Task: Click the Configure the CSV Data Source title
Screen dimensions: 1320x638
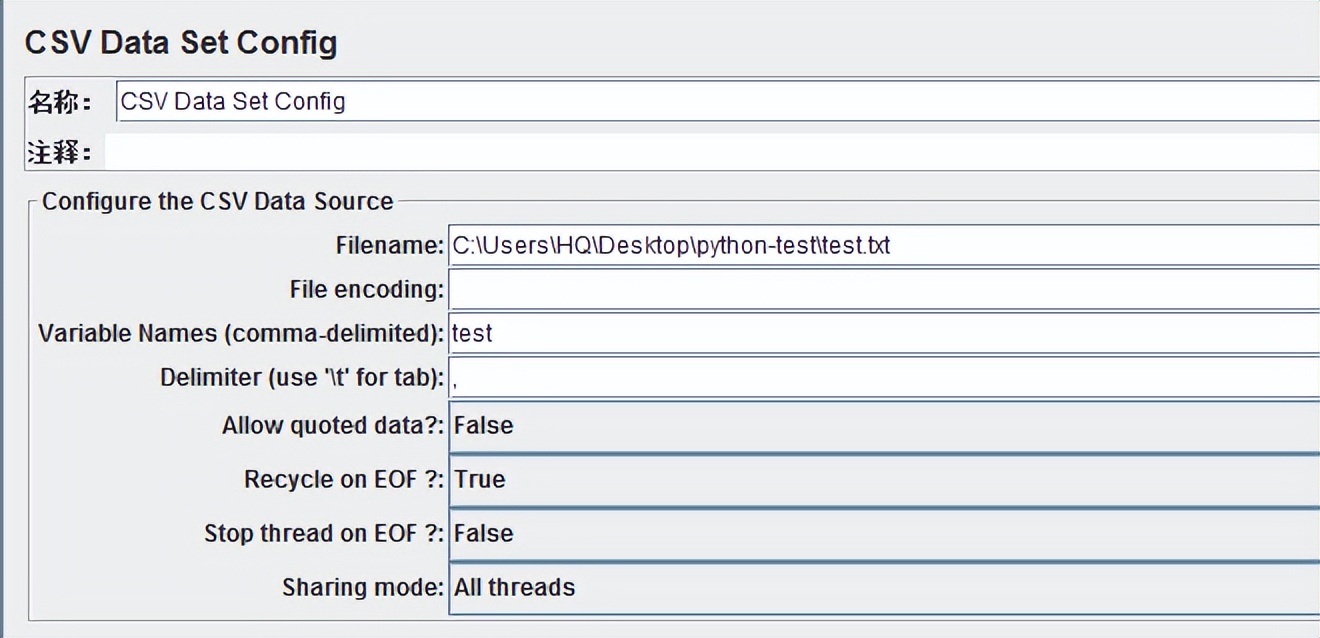Action: pyautogui.click(x=217, y=202)
